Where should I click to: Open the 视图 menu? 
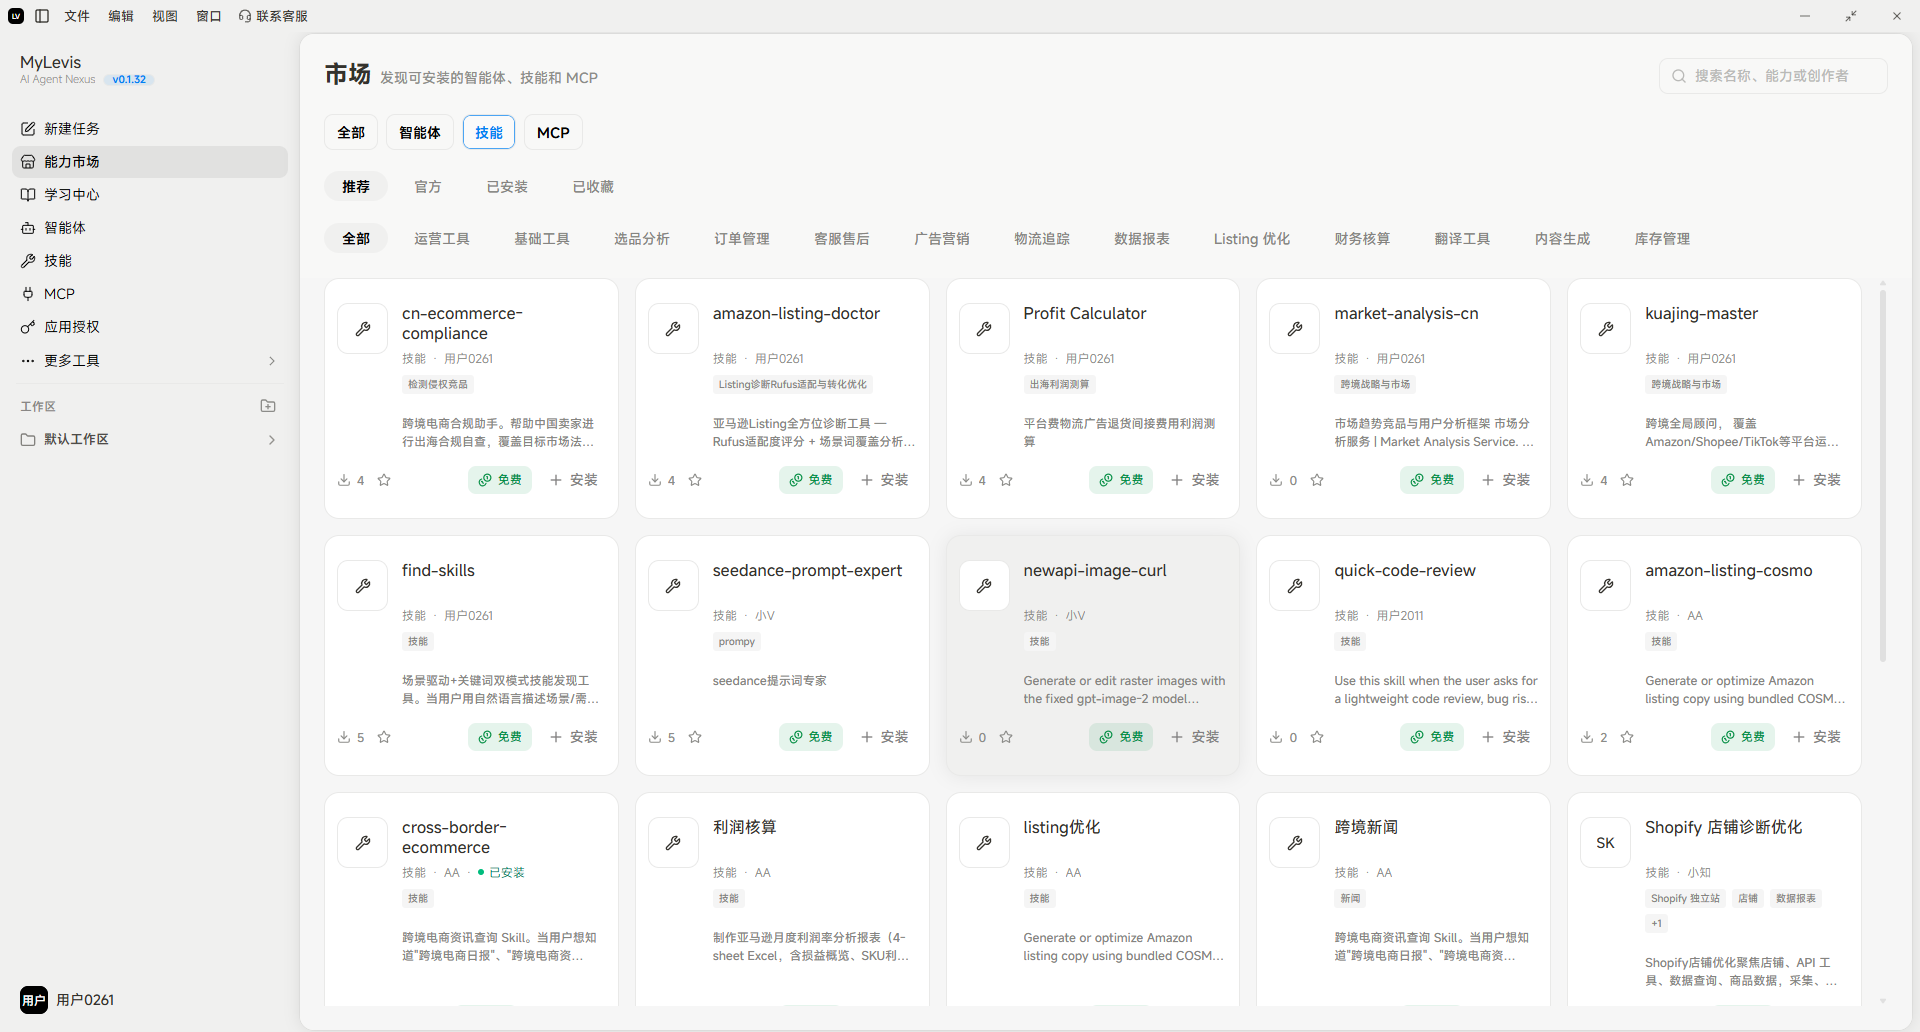coord(165,16)
